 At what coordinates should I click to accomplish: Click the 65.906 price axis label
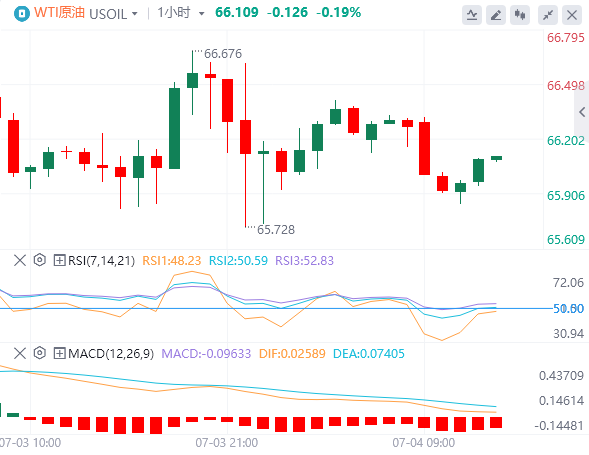[566, 196]
